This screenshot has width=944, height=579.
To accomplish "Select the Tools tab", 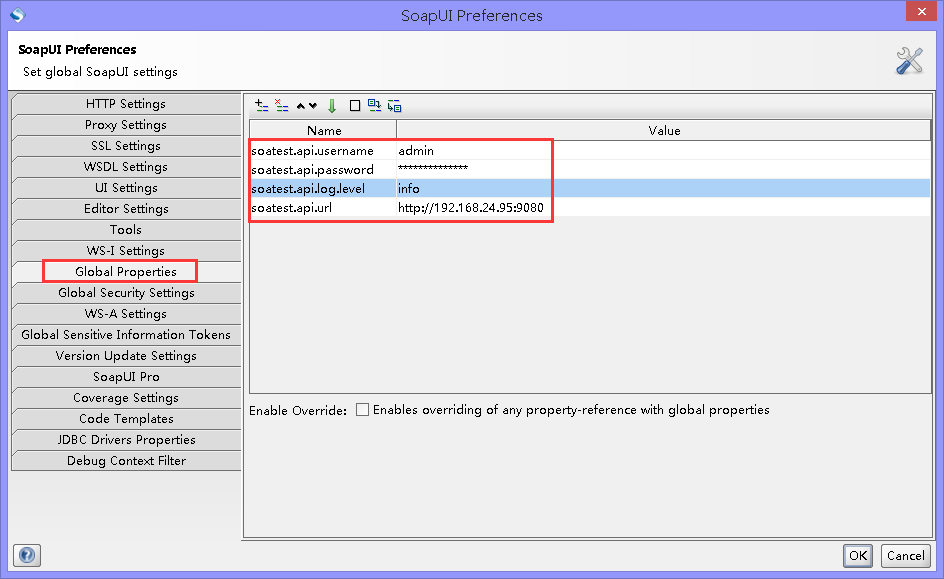I will coord(126,230).
